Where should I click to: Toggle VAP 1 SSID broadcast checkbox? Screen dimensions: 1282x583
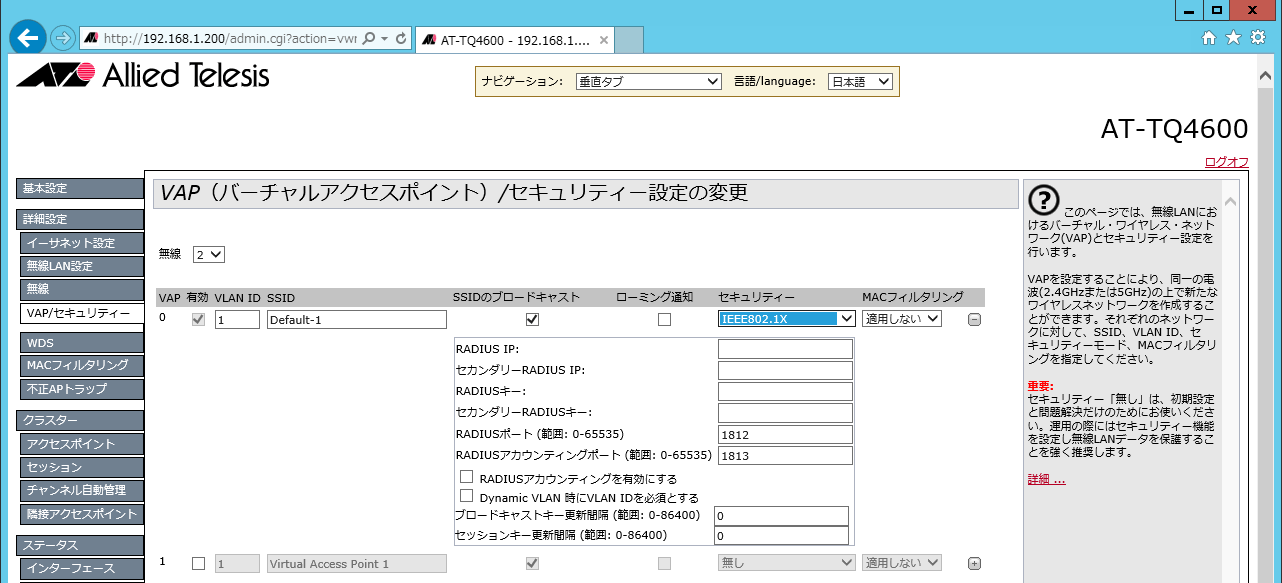point(532,563)
